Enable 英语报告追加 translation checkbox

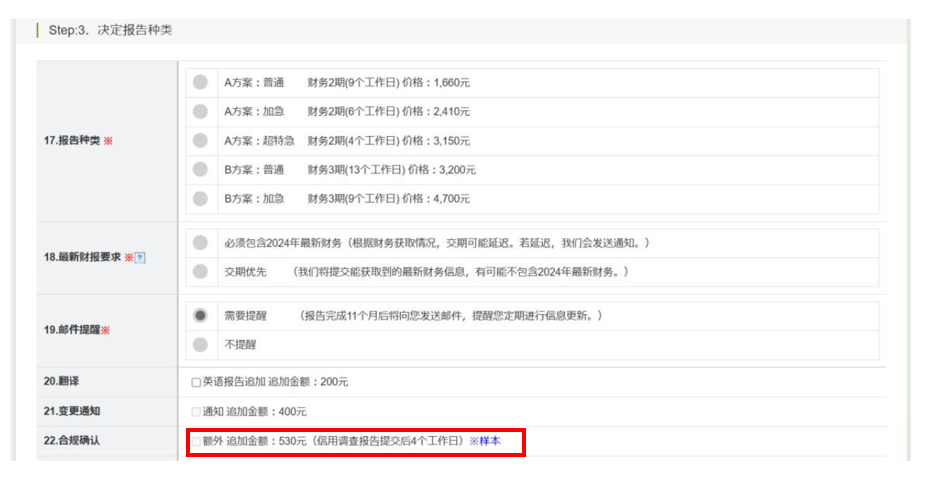click(x=196, y=382)
